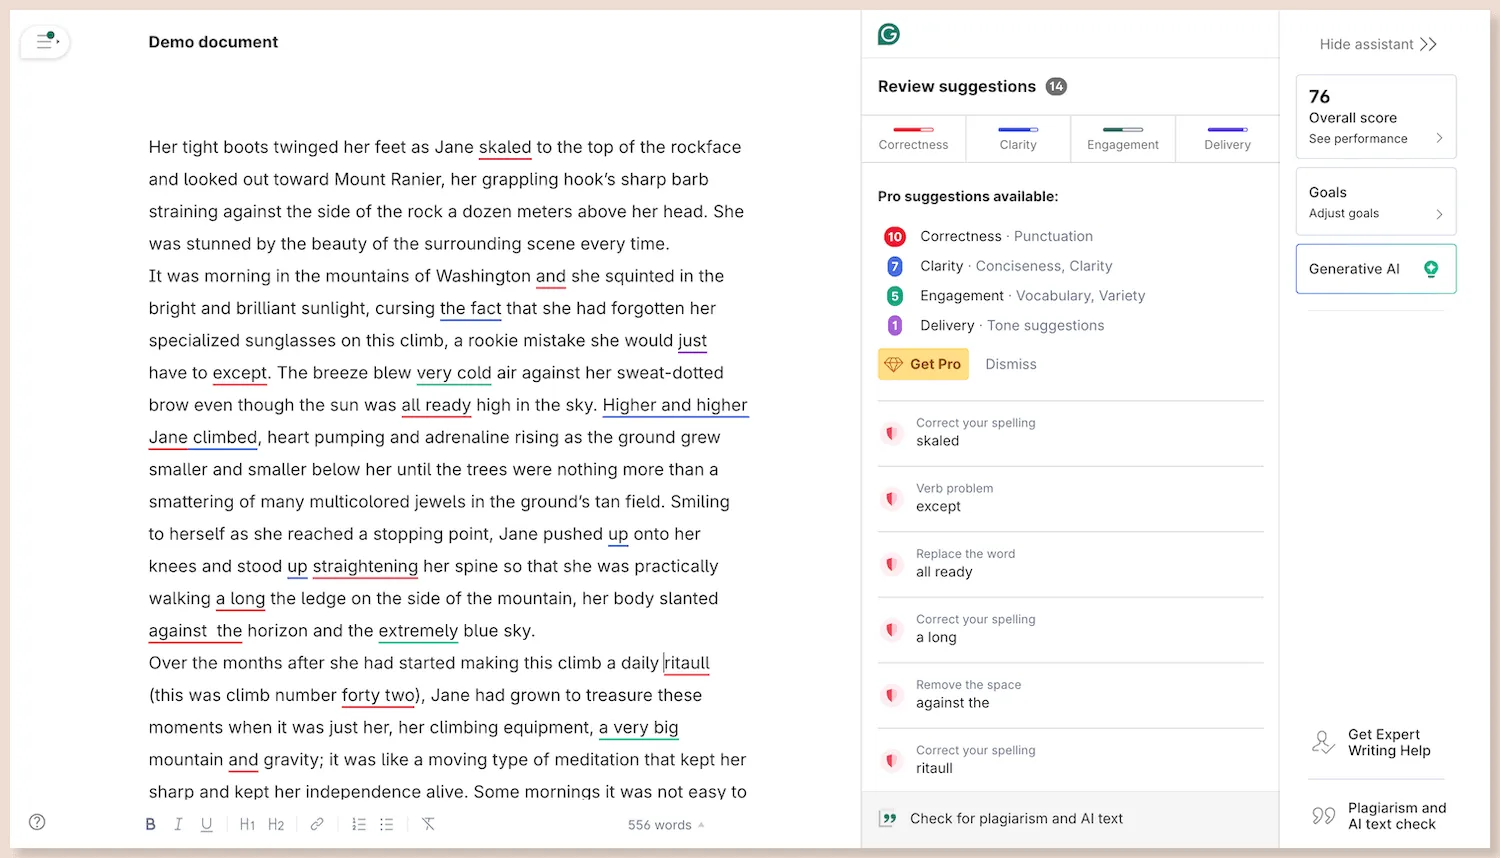Switch to the Clarity suggestions tab
The width and height of the screenshot is (1500, 858).
(1017, 138)
